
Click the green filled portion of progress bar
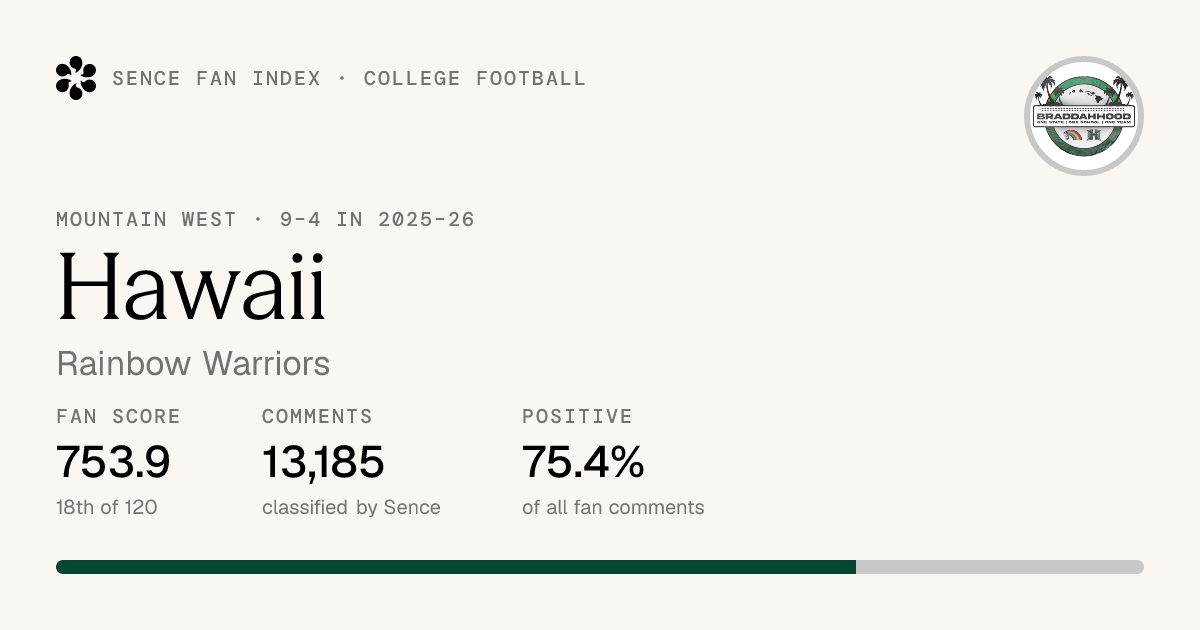(x=456, y=567)
